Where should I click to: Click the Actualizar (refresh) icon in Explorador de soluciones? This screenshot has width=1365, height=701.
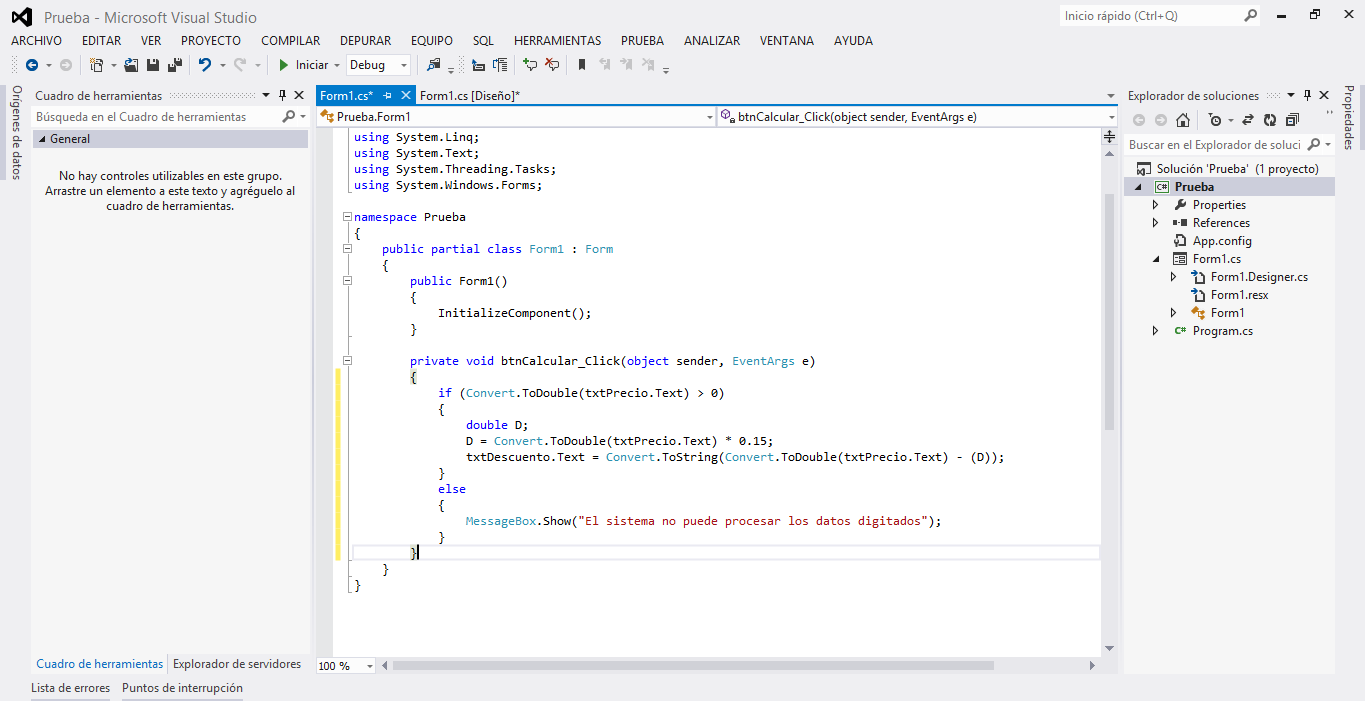[1270, 119]
